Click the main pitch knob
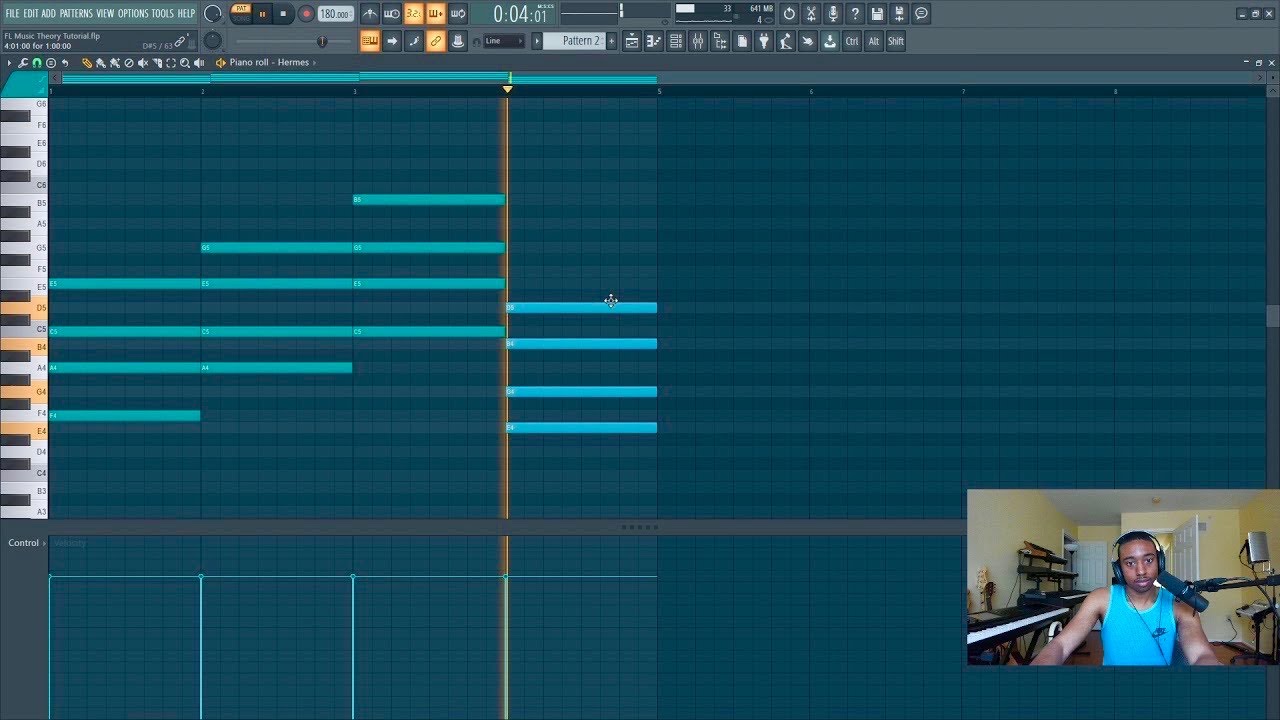Image resolution: width=1280 pixels, height=720 pixels. click(x=213, y=41)
